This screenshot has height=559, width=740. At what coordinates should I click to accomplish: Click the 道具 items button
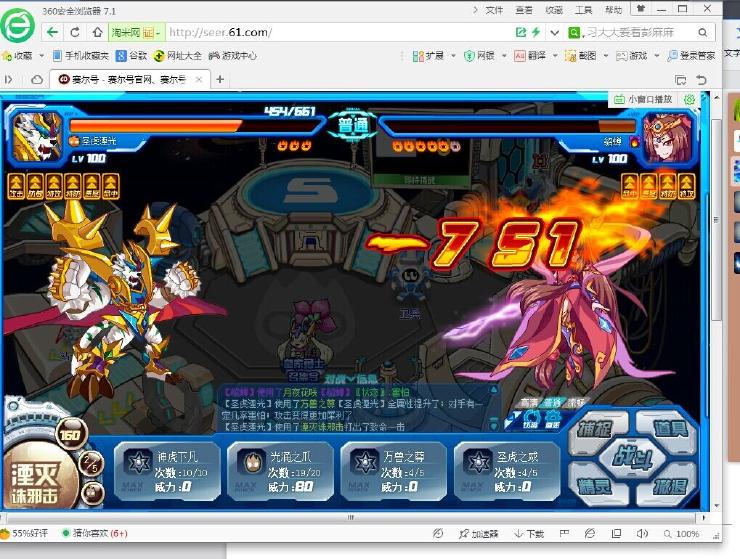click(670, 429)
